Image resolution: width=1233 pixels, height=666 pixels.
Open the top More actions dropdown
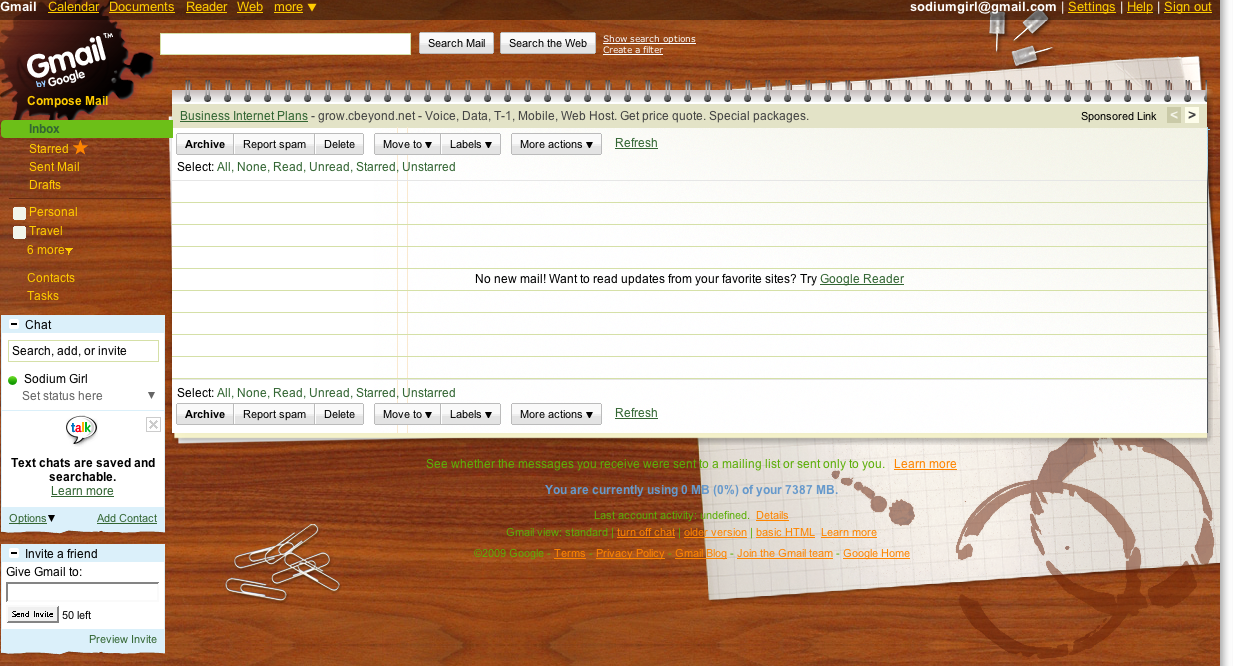pyautogui.click(x=556, y=144)
